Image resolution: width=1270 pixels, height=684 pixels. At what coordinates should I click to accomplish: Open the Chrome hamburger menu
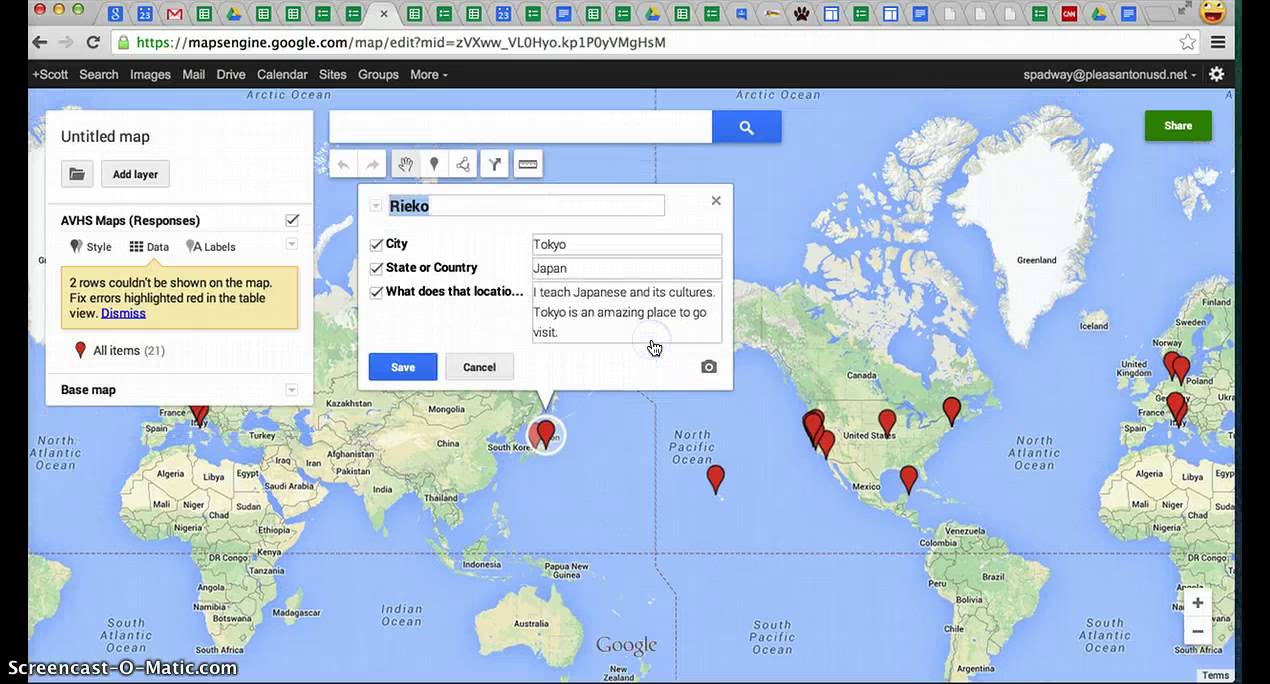(1217, 42)
